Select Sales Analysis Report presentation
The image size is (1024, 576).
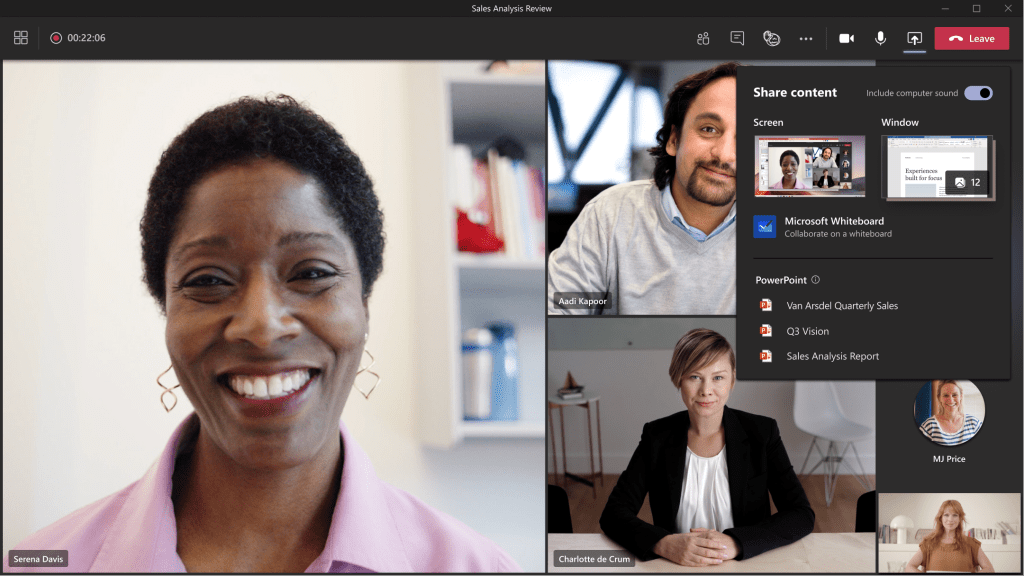tap(832, 356)
